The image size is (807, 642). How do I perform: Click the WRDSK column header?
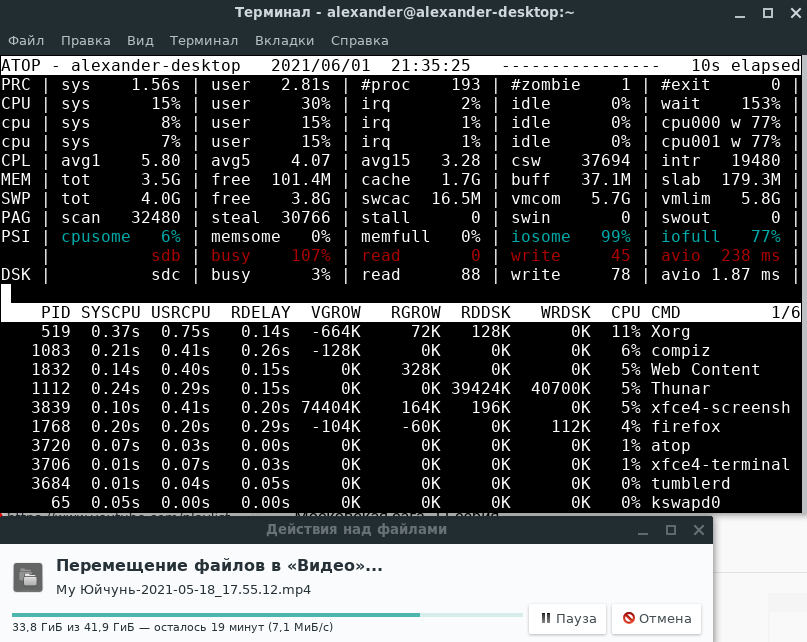point(566,313)
